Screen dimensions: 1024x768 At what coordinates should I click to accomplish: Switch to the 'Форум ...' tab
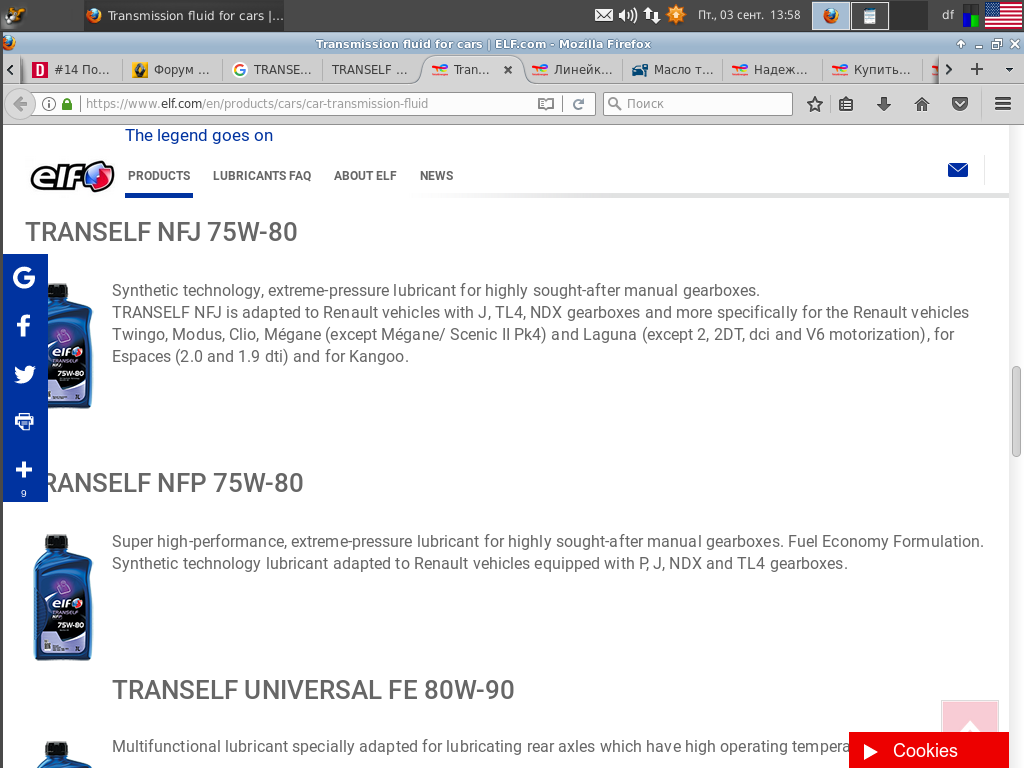pos(172,70)
